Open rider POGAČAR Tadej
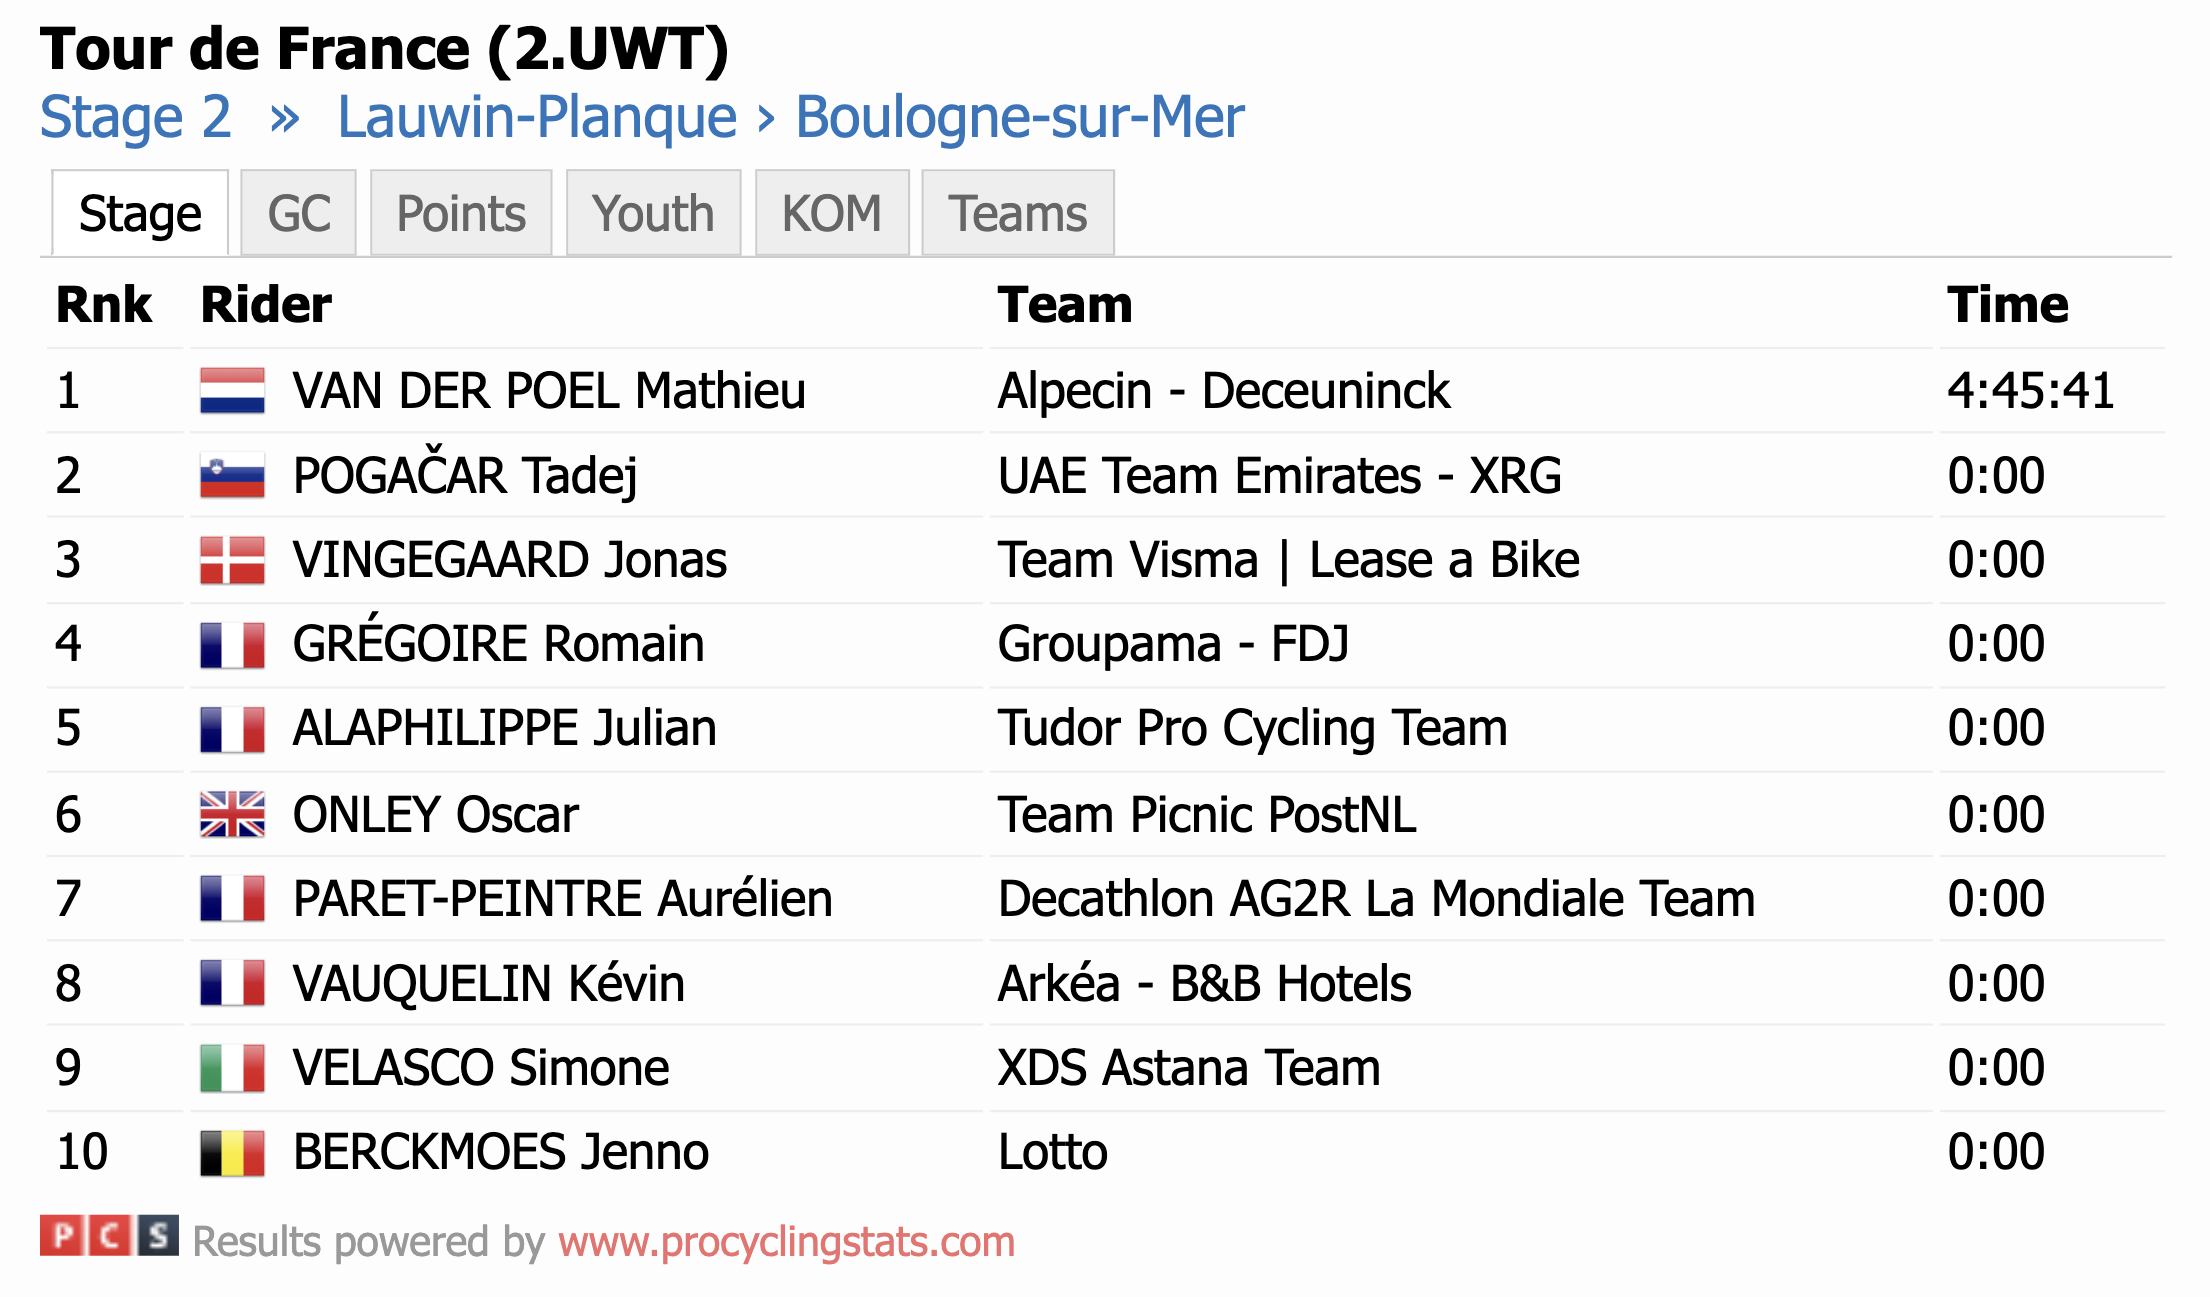The height and width of the screenshot is (1297, 2210). (465, 476)
